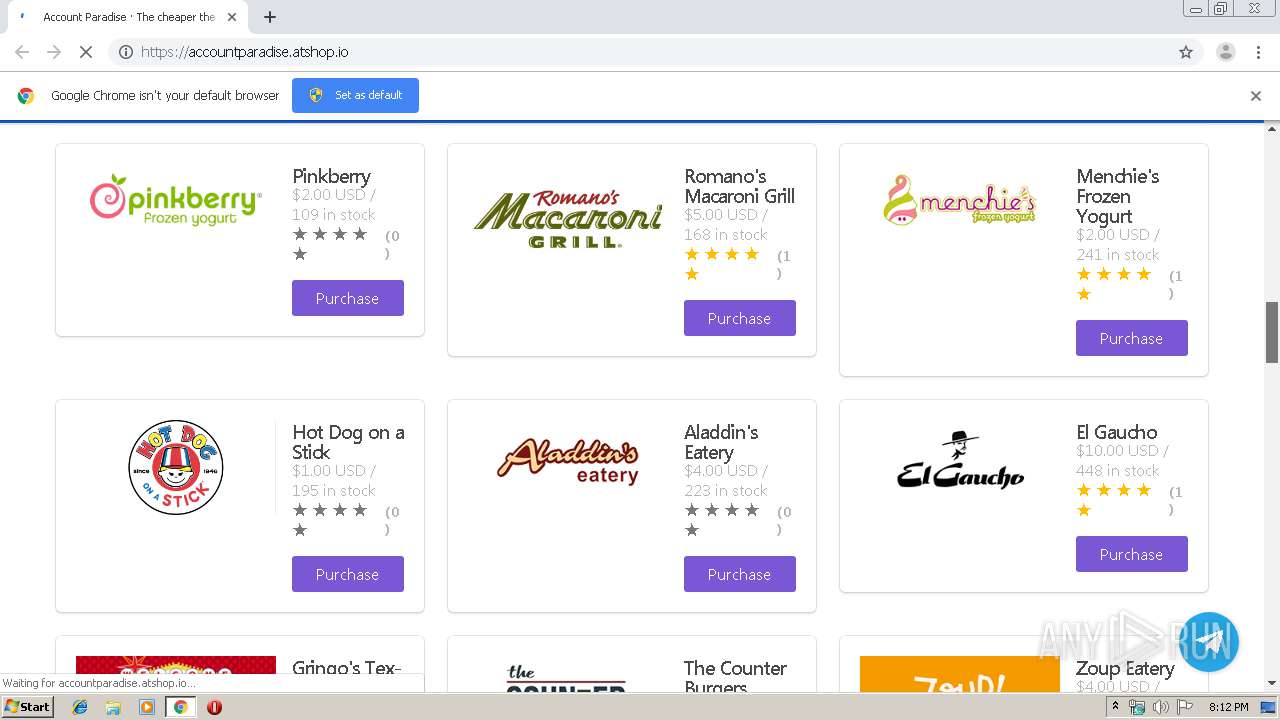The height and width of the screenshot is (720, 1280).
Task: Switch to Chrome in the taskbar
Action: (x=181, y=707)
